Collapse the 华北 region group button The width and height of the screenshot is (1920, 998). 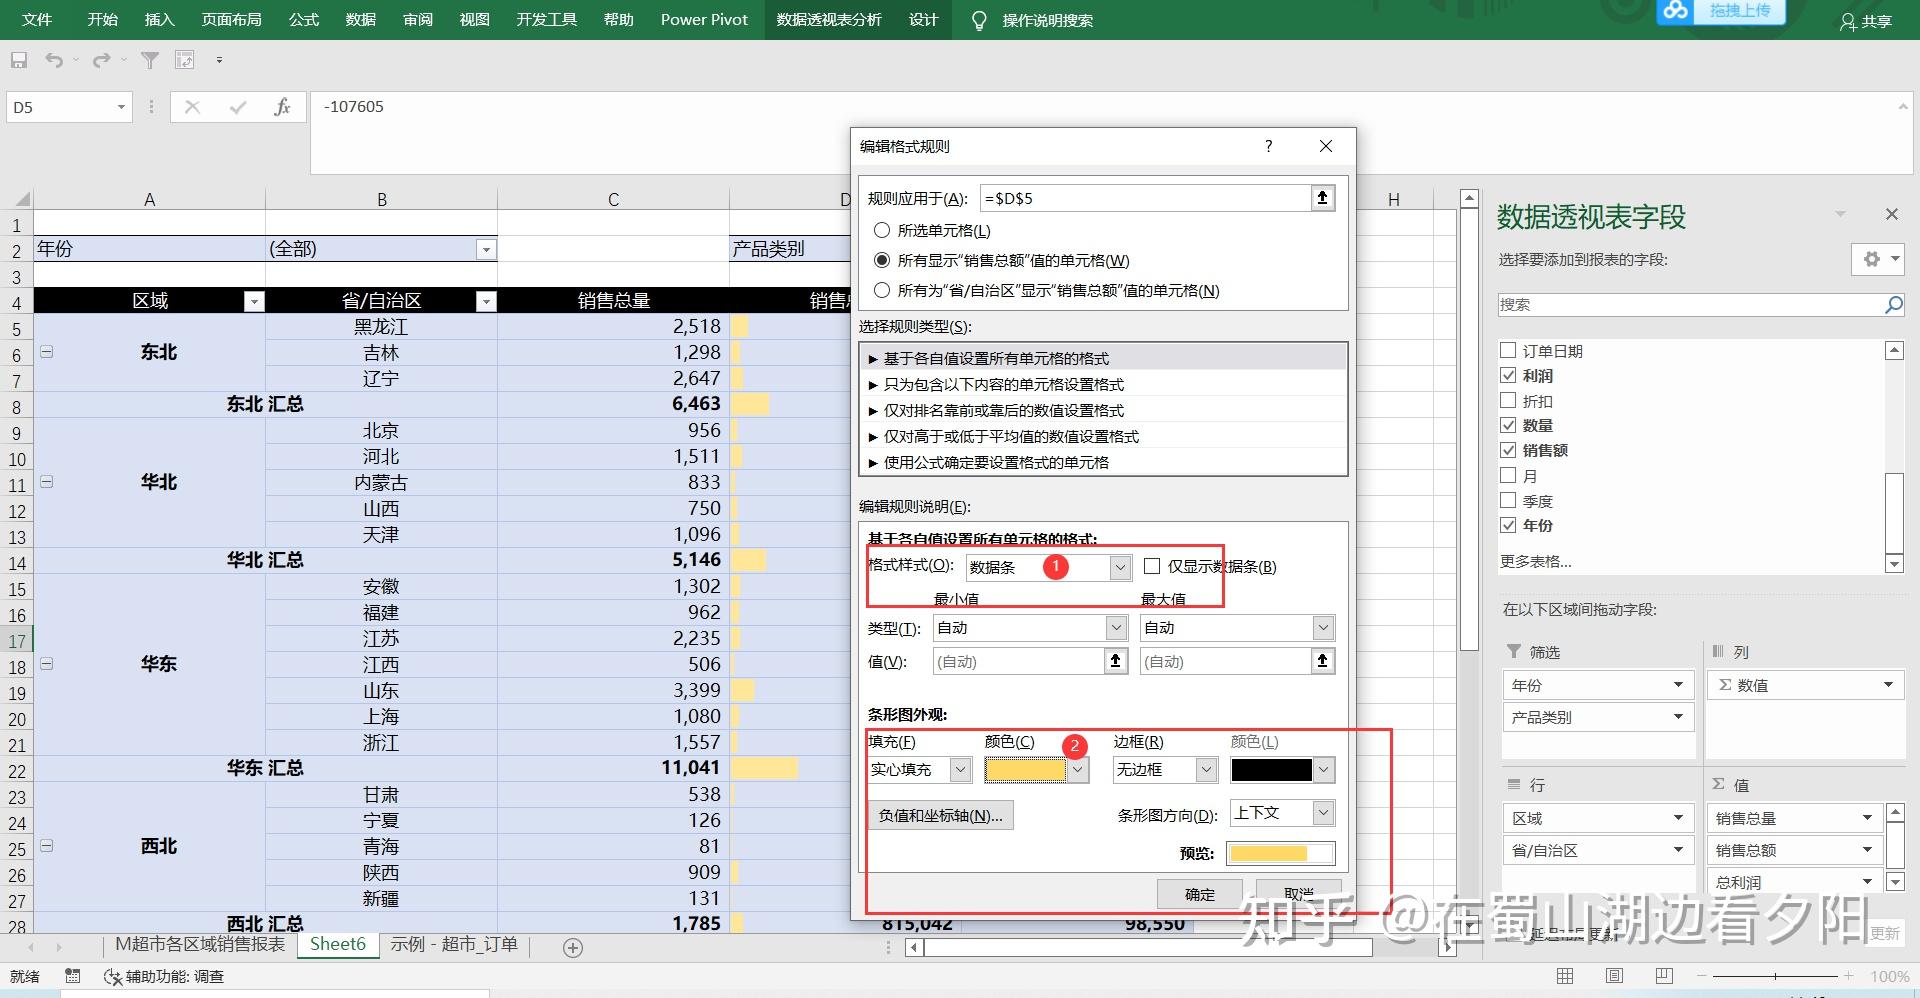(x=46, y=482)
